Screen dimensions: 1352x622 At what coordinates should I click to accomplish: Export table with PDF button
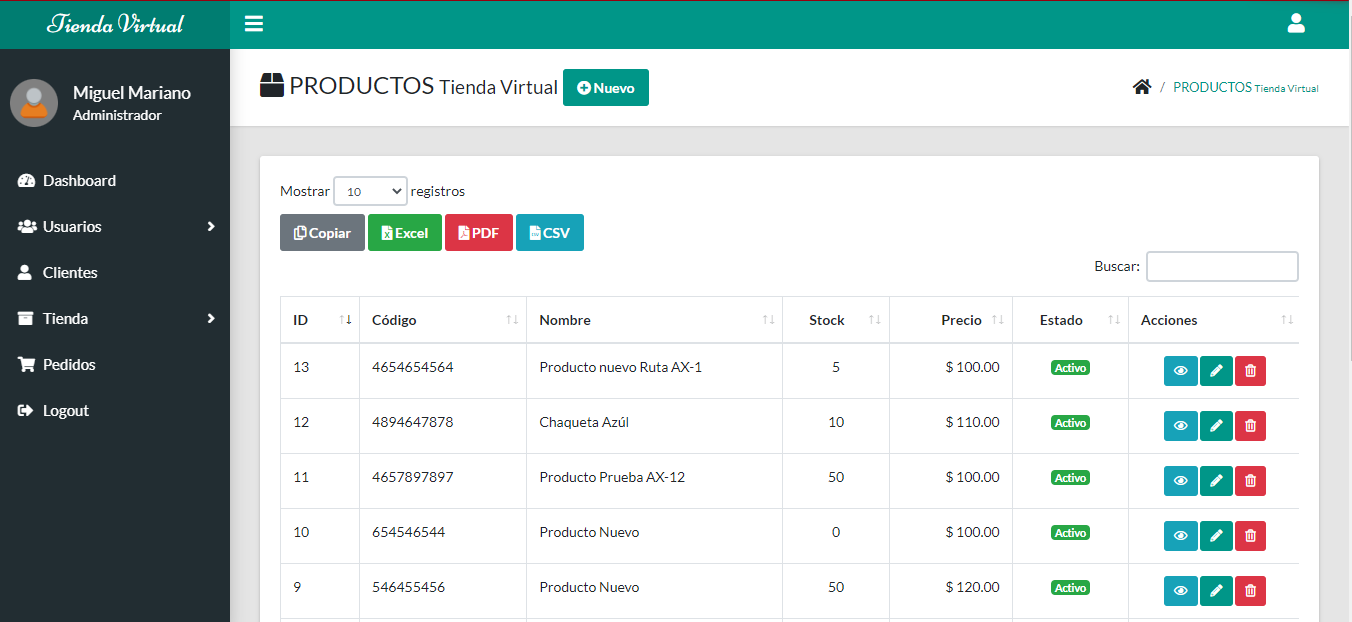point(479,232)
